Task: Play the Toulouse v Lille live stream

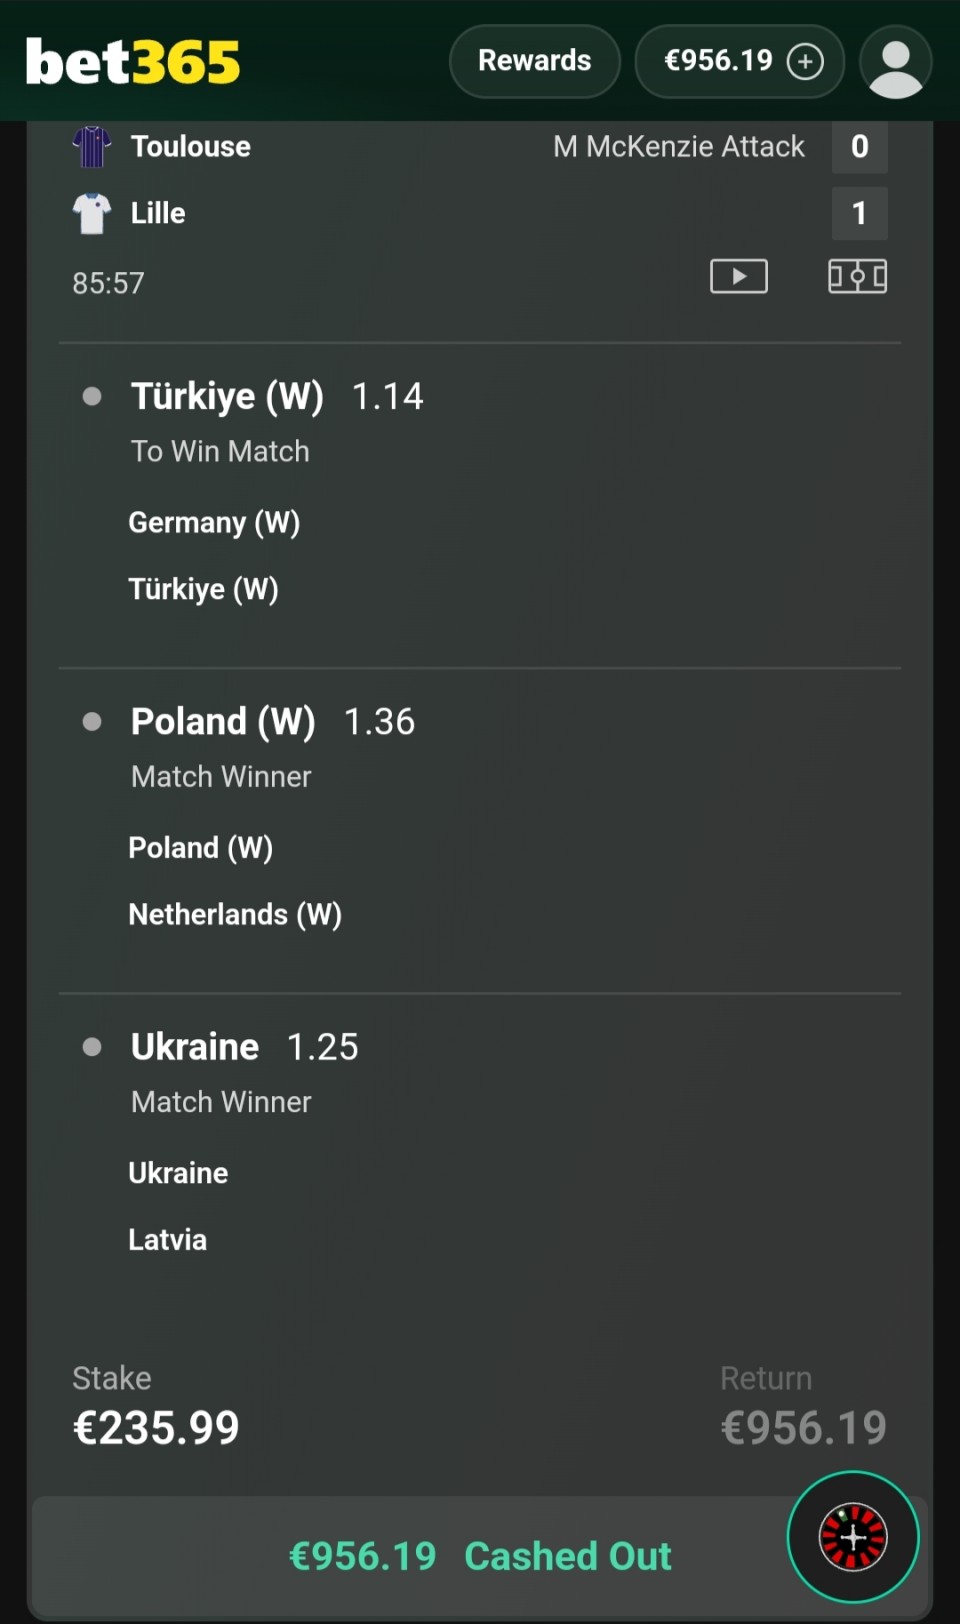Action: point(739,276)
